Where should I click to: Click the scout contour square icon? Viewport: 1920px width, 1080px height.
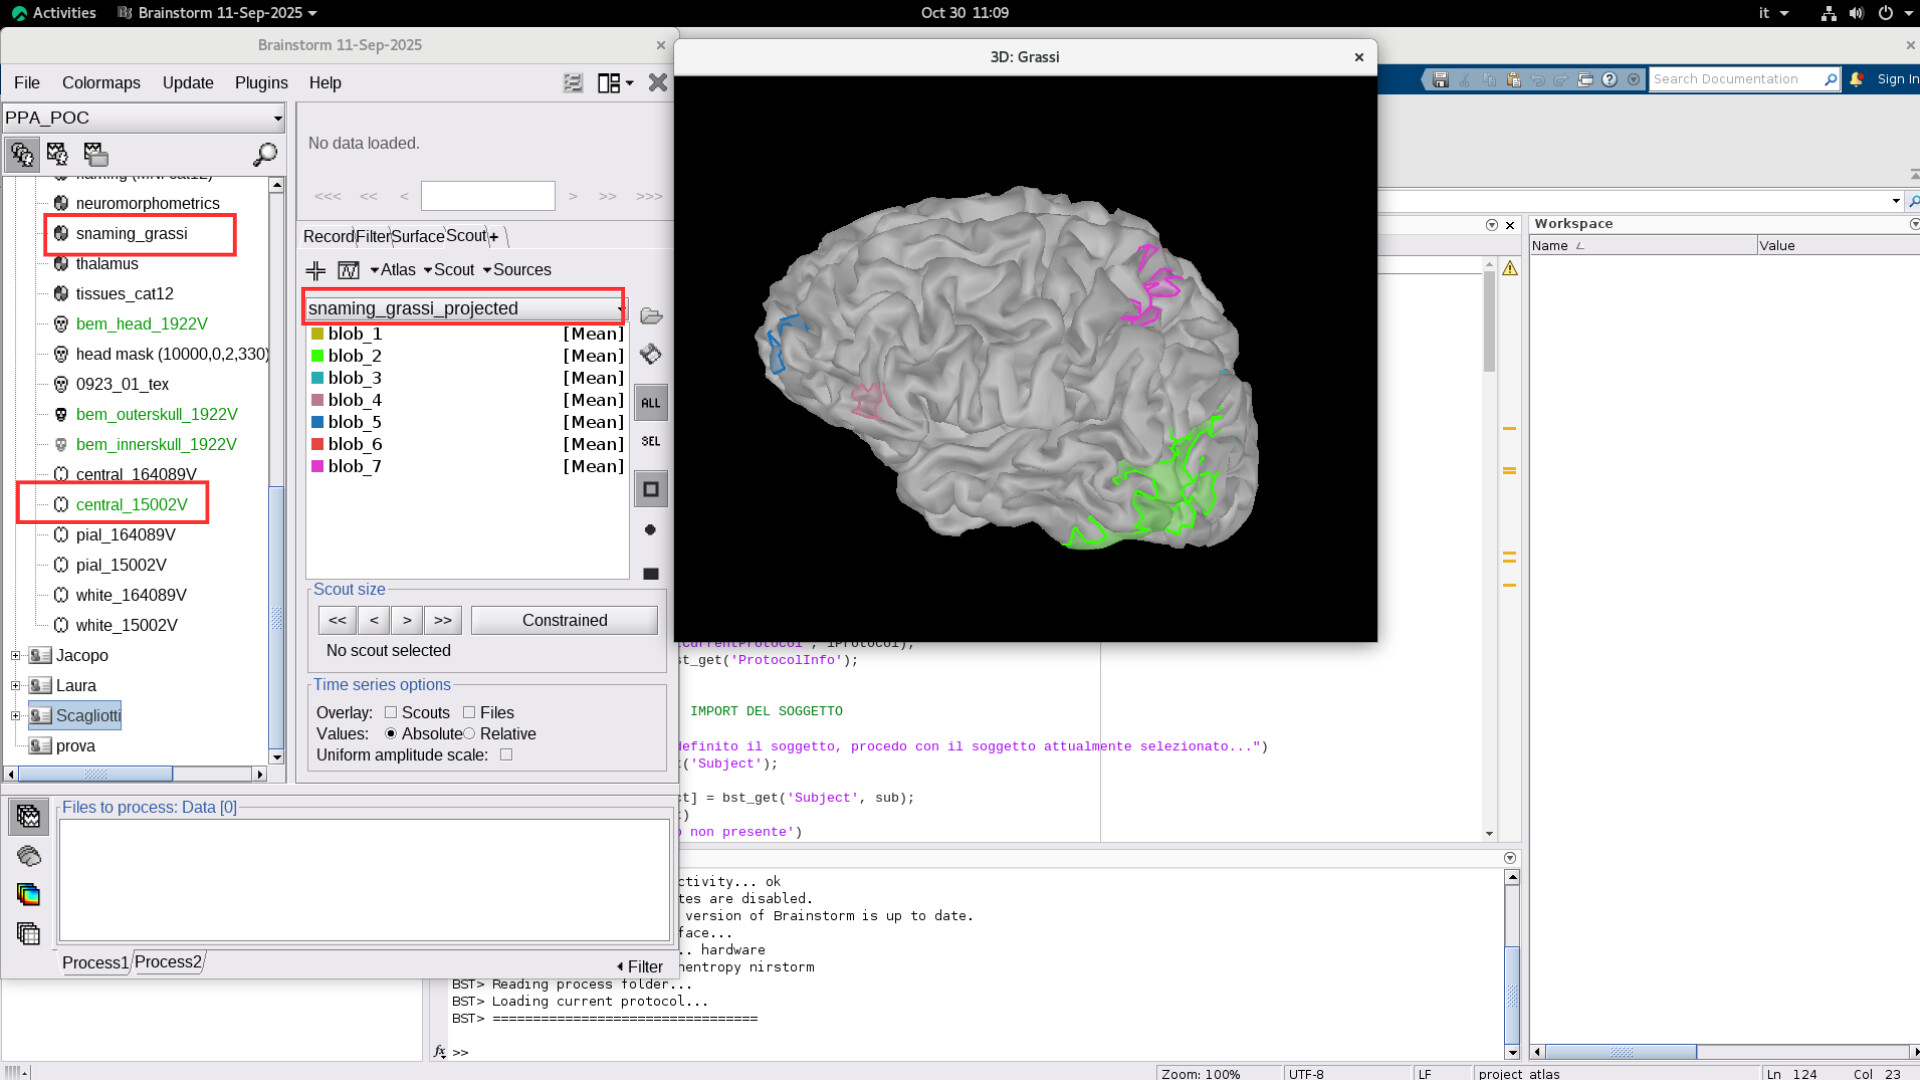tap(651, 489)
